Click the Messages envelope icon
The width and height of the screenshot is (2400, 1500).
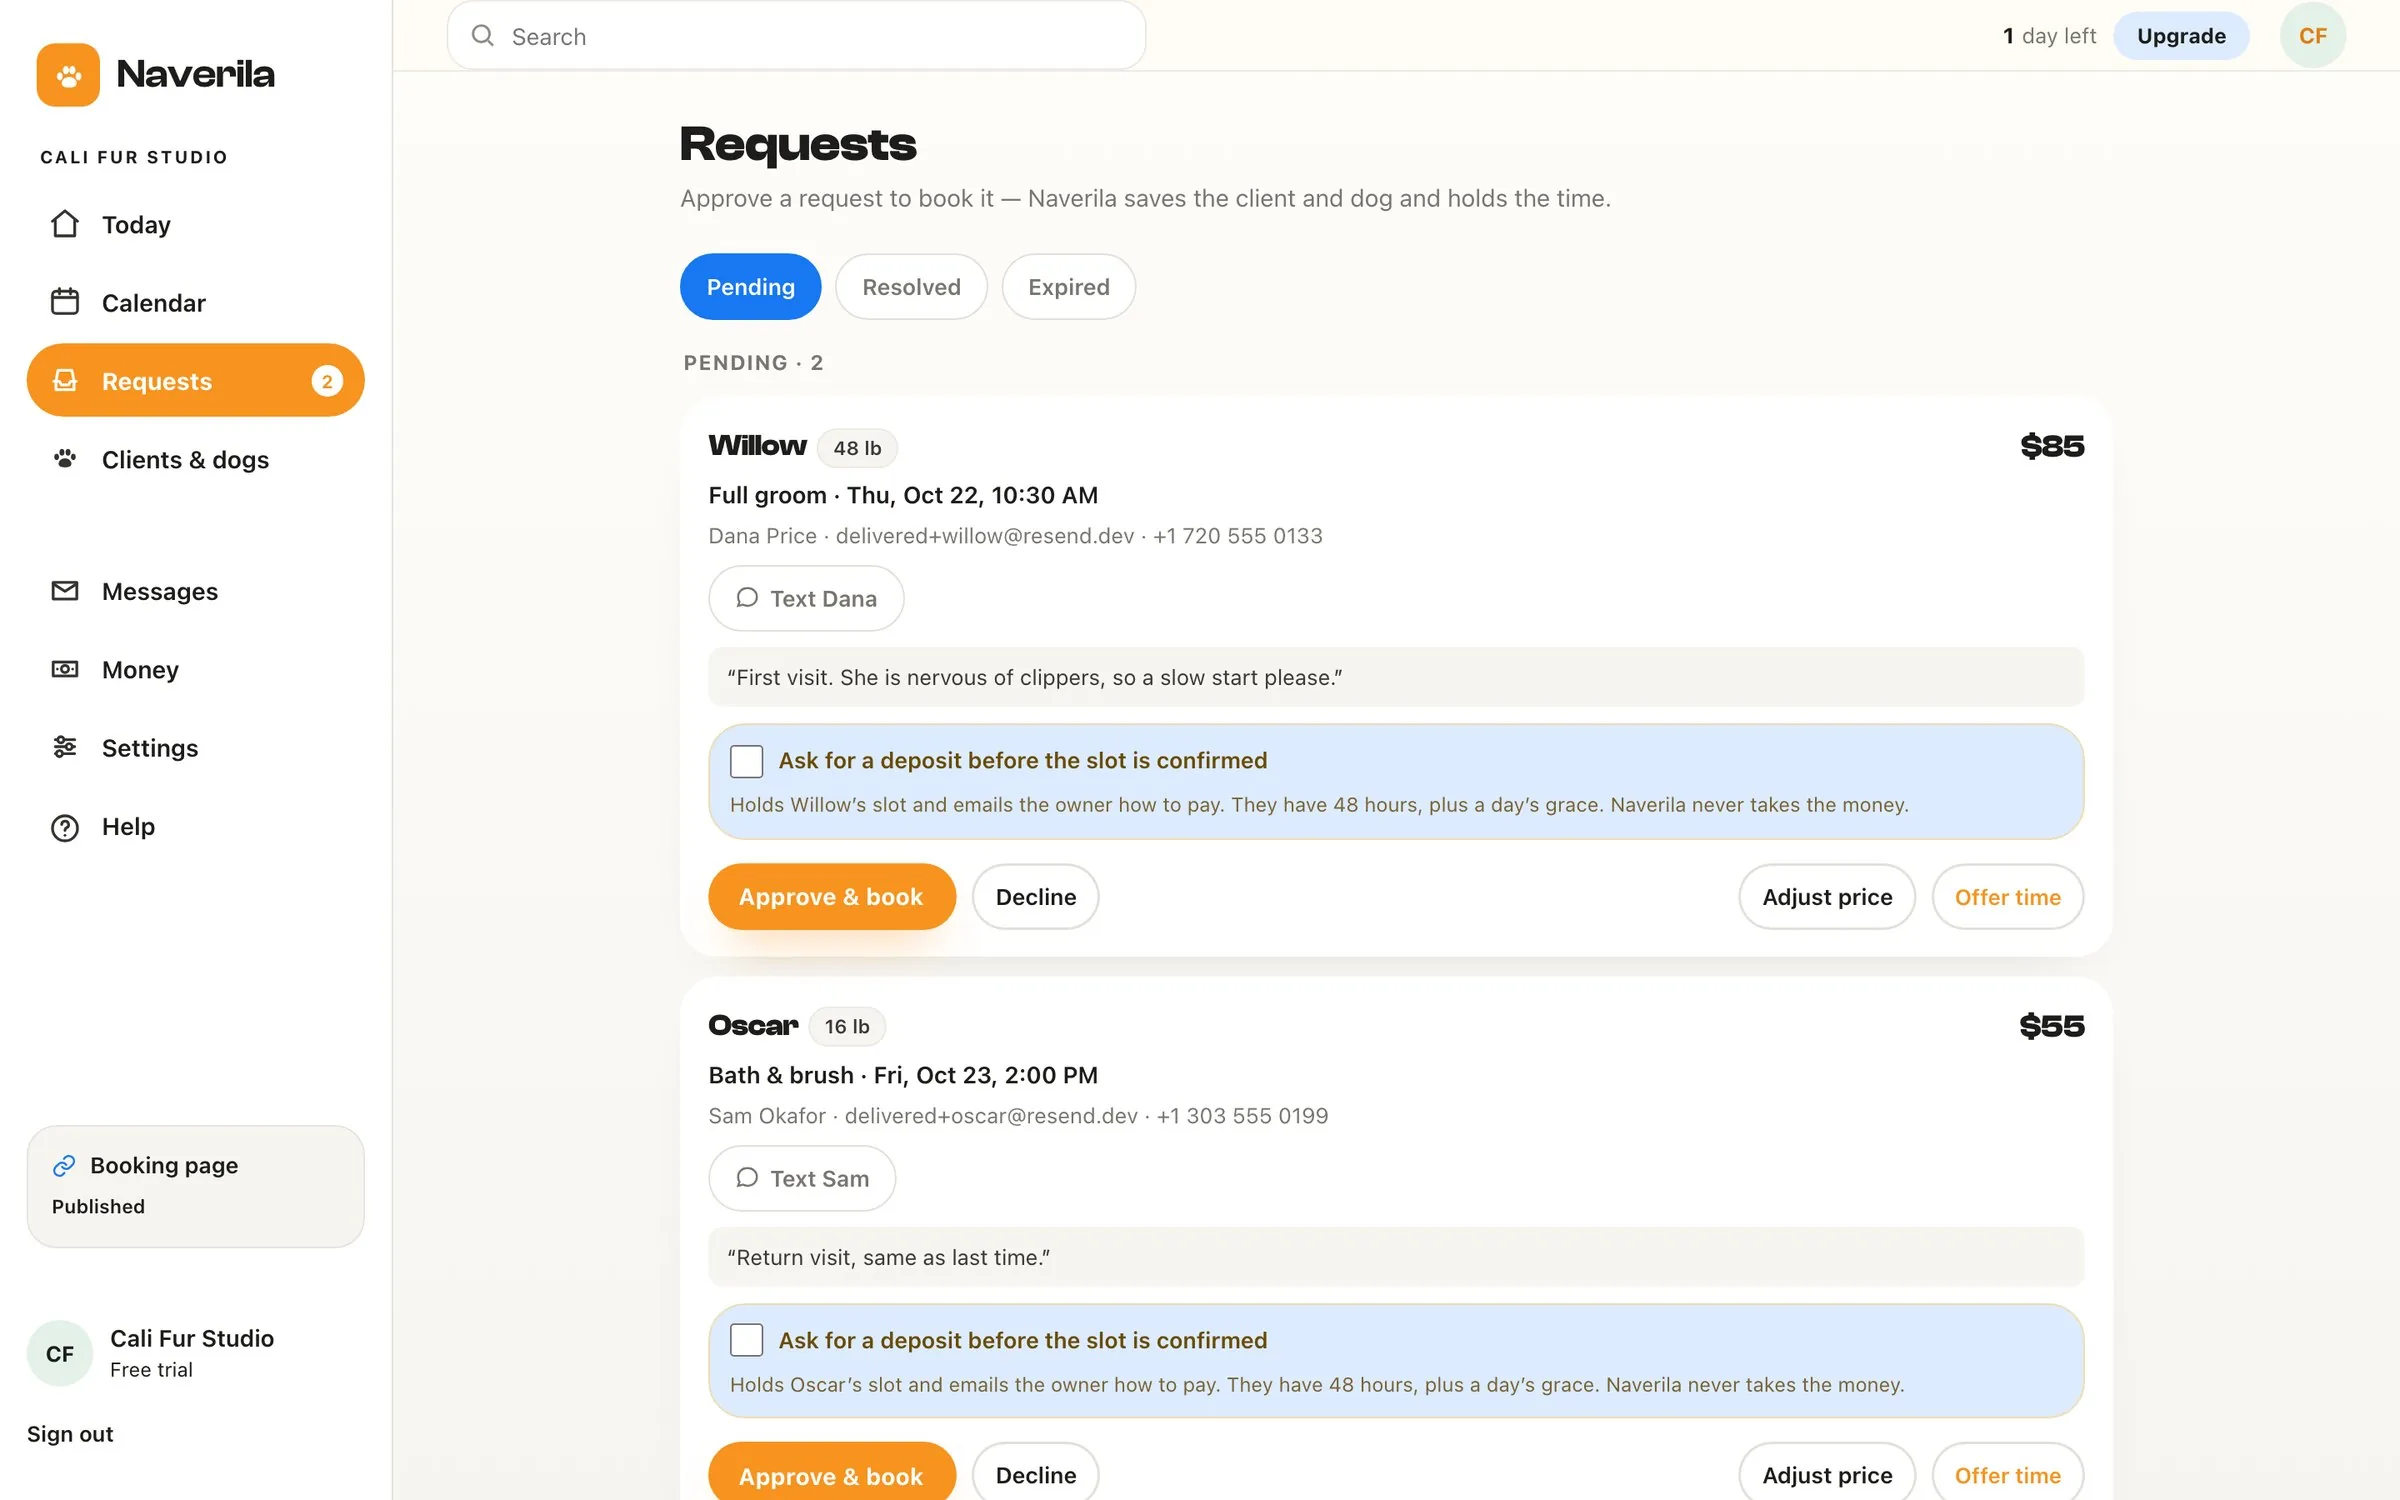65,591
